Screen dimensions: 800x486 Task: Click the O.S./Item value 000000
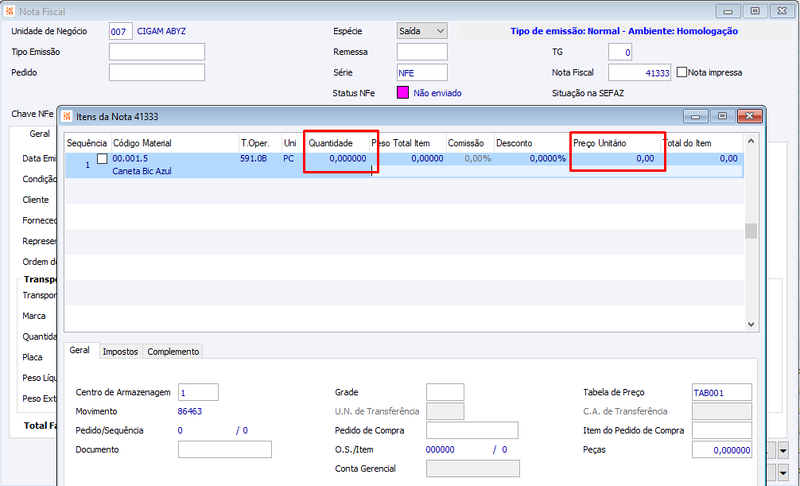pos(440,449)
